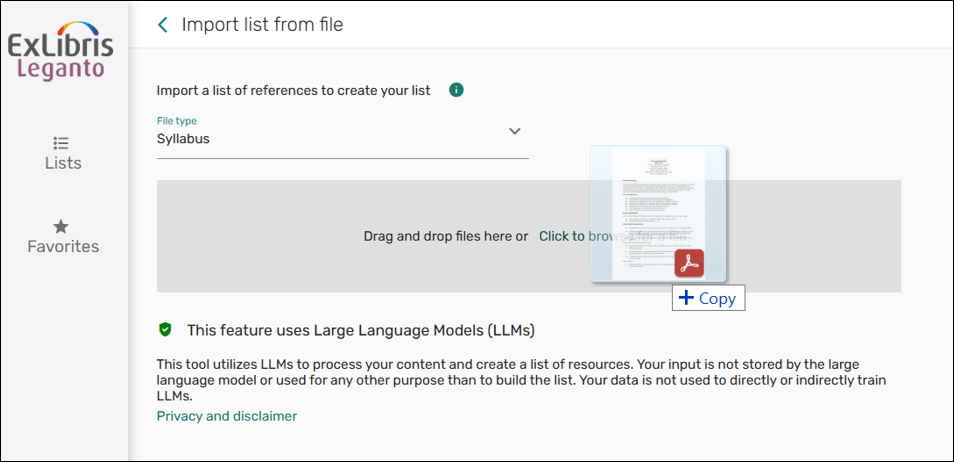This screenshot has height=462, width=954.
Task: Click the 'Import list from file' heading
Action: 262,25
